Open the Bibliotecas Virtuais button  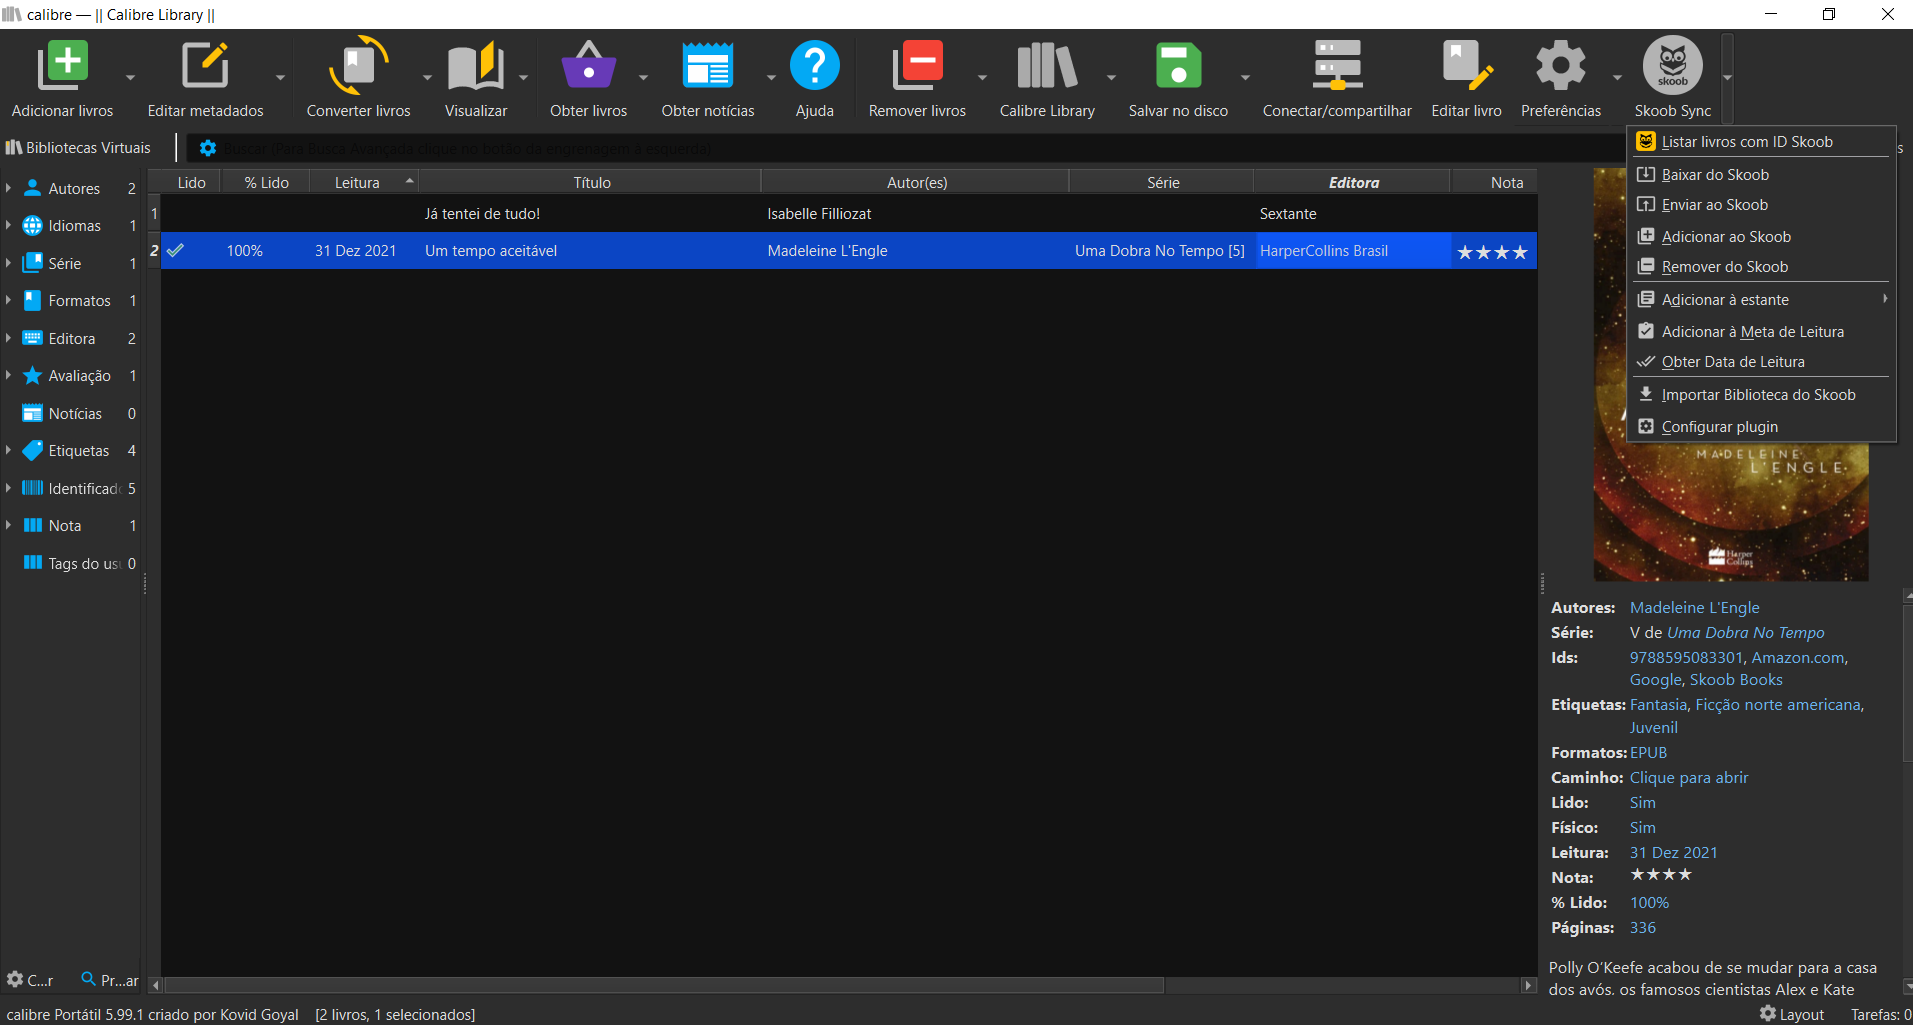tap(78, 147)
